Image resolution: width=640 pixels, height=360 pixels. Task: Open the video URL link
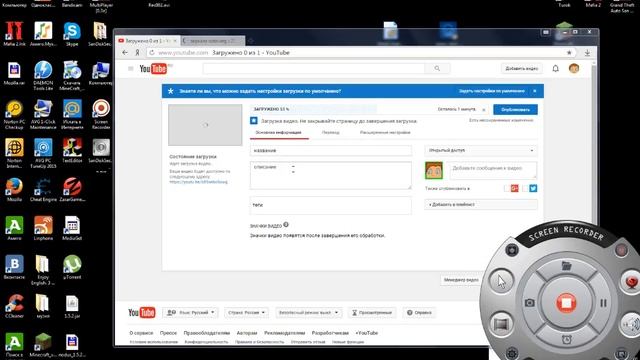[x=198, y=182]
